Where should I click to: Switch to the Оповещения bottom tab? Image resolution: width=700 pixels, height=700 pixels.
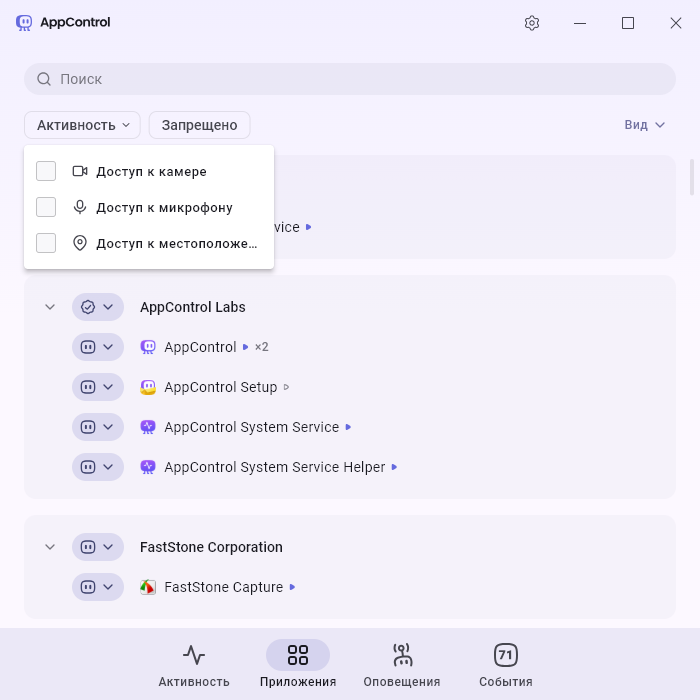click(x=402, y=665)
